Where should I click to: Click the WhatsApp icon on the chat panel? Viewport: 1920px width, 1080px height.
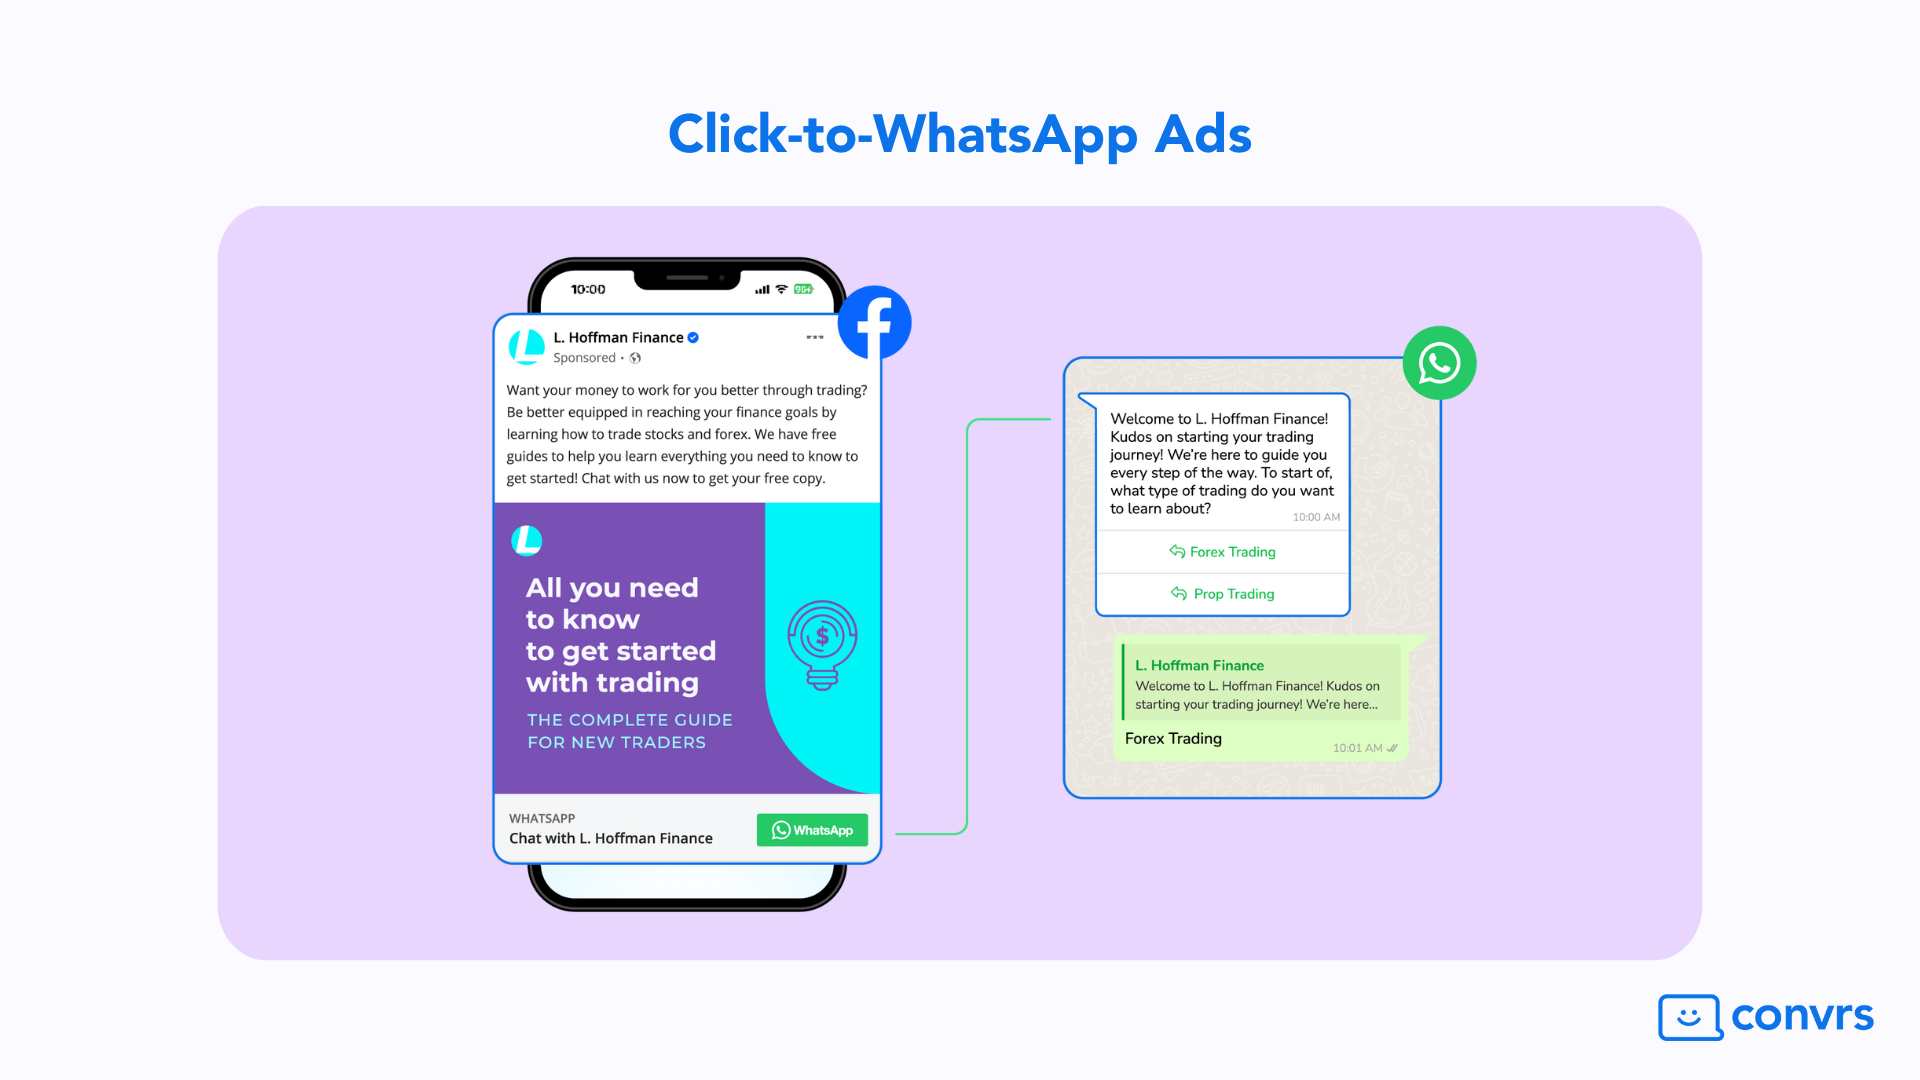(x=1440, y=364)
